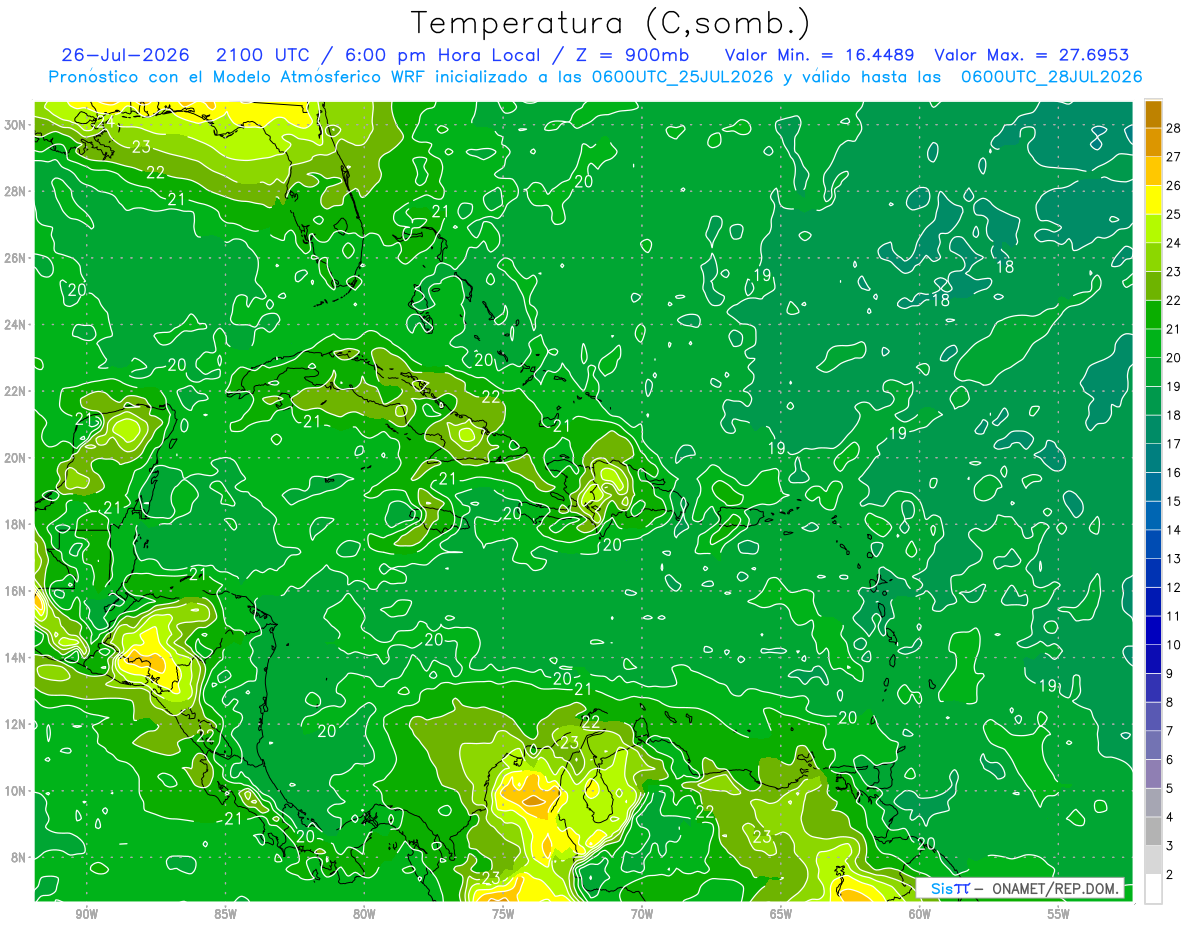Click the '7' label on the color scale
The width and height of the screenshot is (1200, 927).
pyautogui.click(x=1170, y=731)
